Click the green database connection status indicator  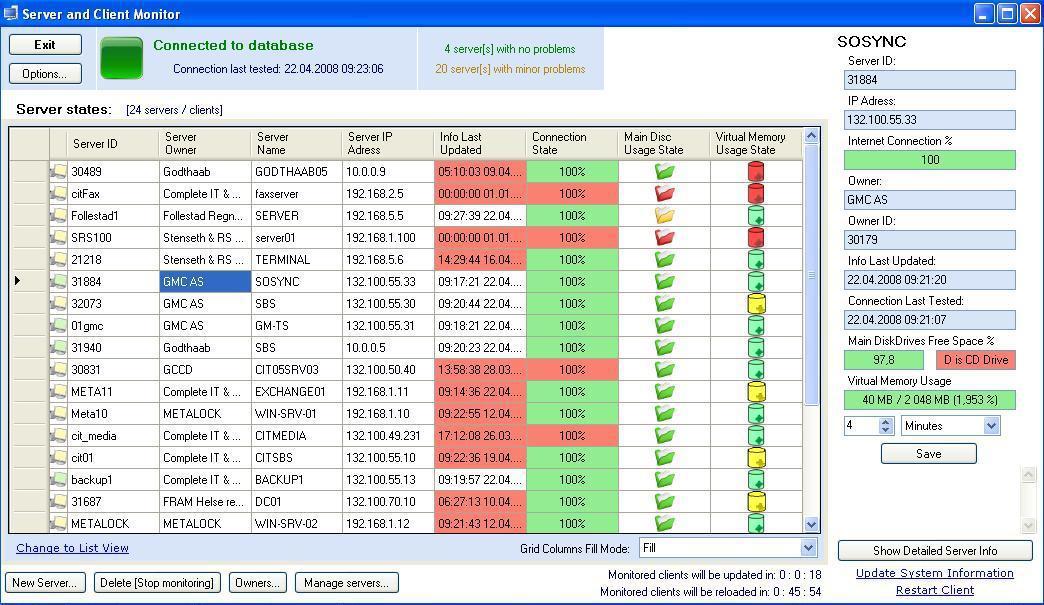coord(122,58)
